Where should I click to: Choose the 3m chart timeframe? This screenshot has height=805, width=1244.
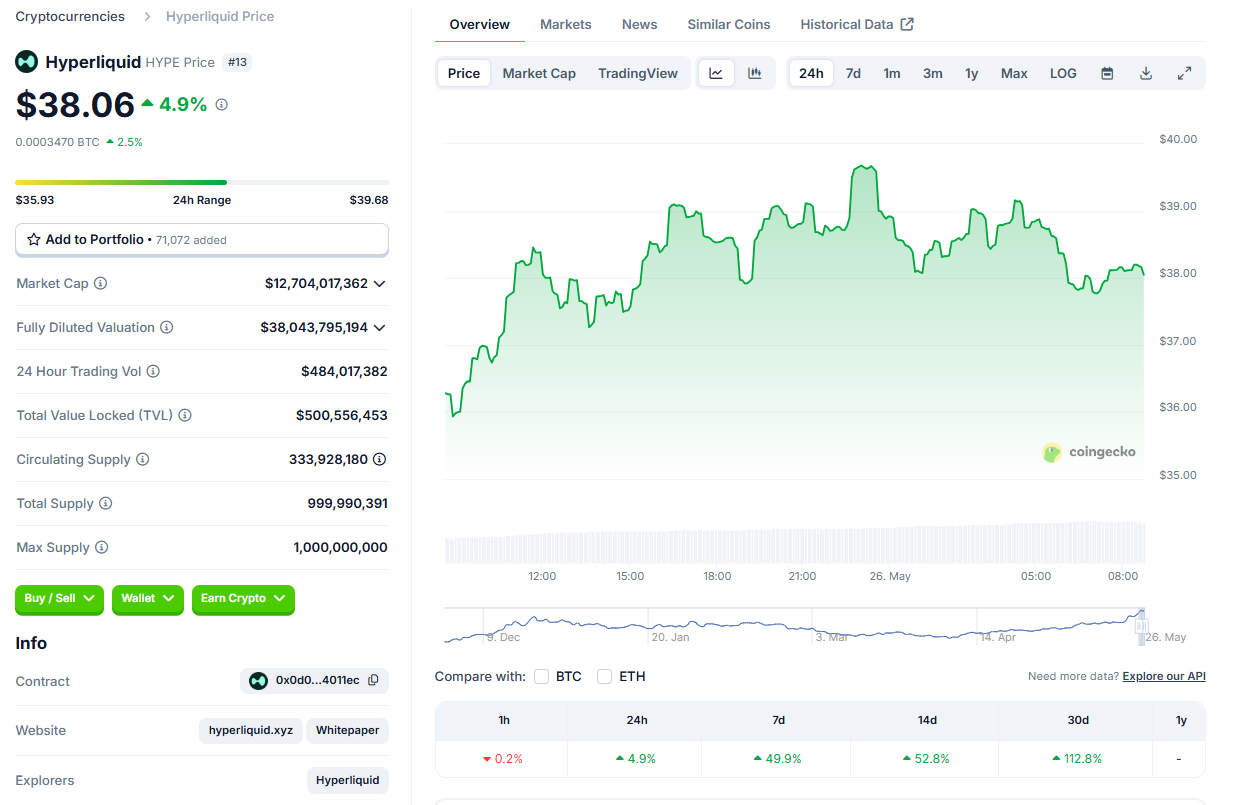[x=933, y=73]
